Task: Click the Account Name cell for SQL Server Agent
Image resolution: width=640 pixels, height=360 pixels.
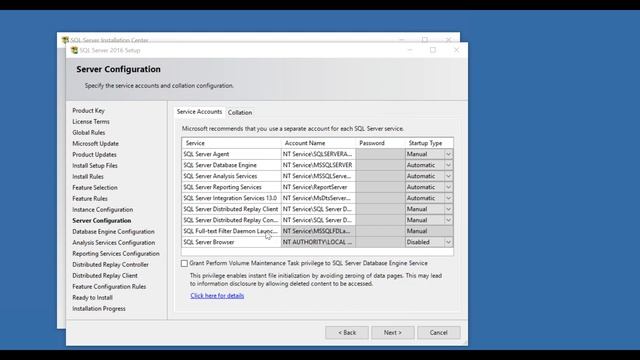Action: [x=318, y=154]
